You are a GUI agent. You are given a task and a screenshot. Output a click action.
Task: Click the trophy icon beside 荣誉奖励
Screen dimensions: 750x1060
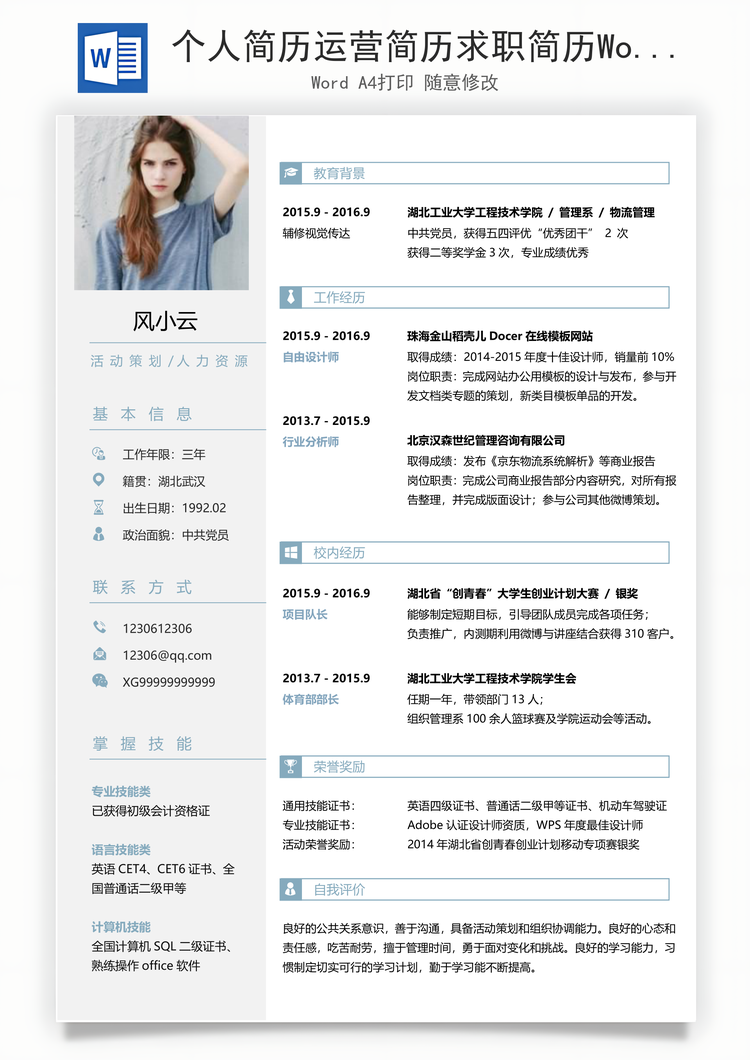pos(291,767)
